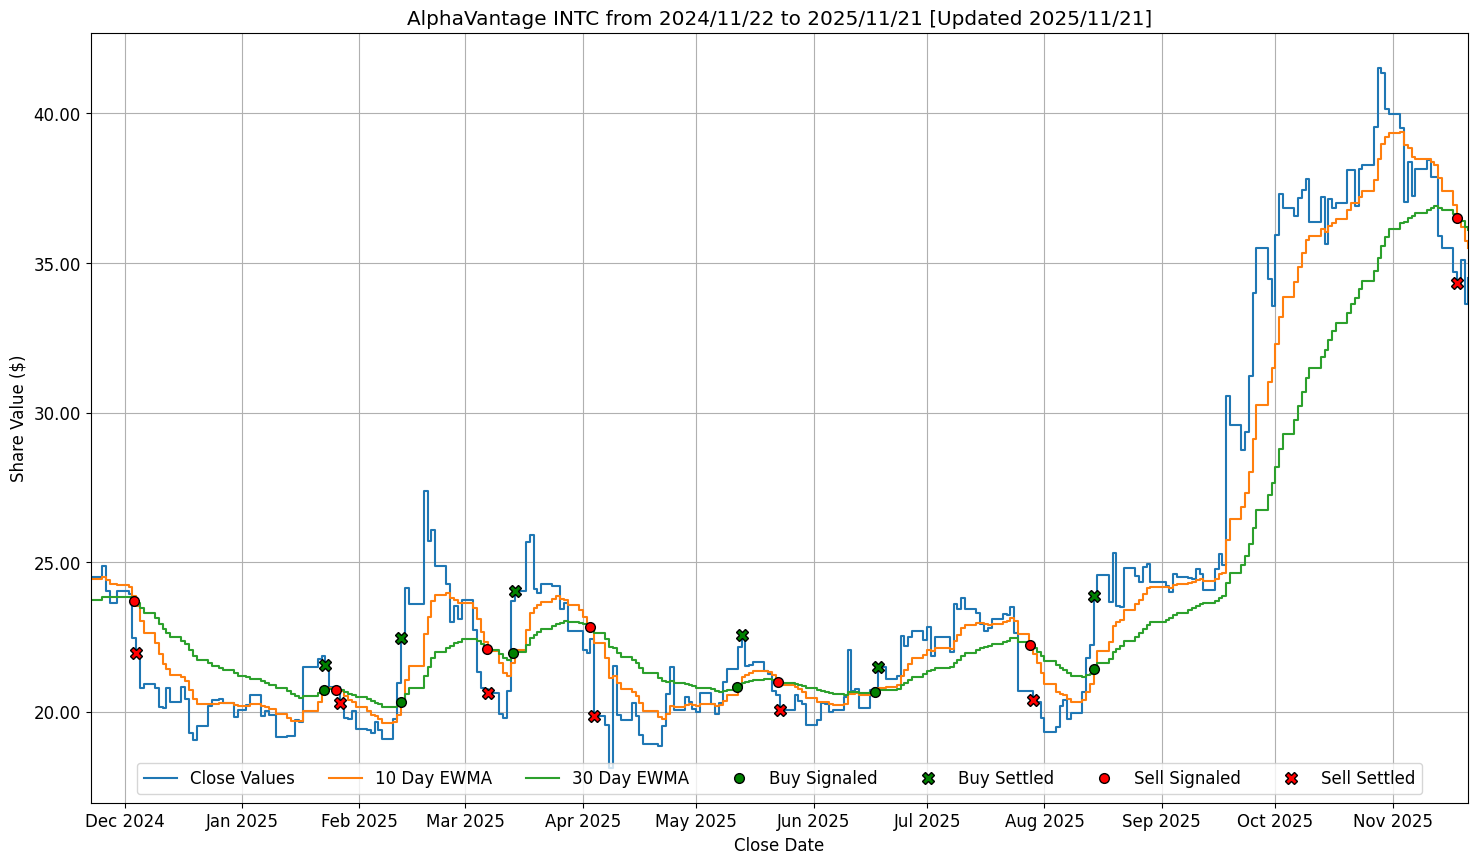Click the Jan 2025 x-axis tick label
Screen dimensions: 1478x864
[242, 822]
